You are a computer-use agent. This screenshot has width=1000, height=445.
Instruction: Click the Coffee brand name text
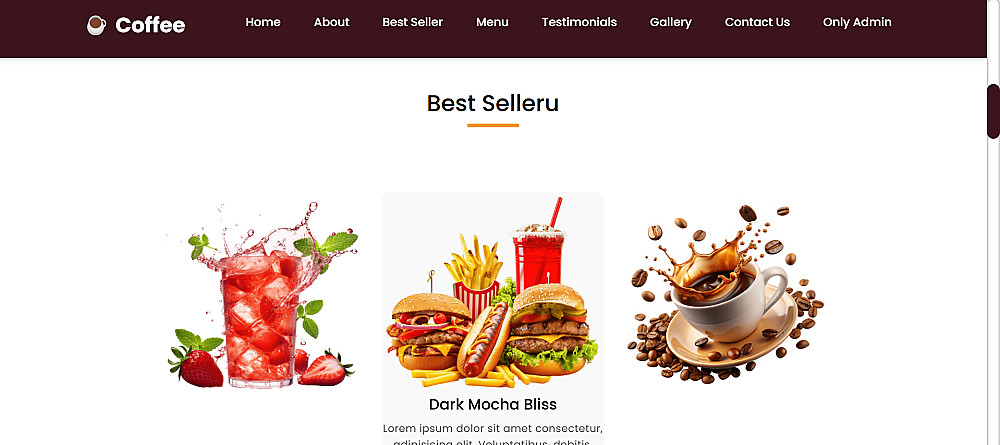[x=151, y=25]
